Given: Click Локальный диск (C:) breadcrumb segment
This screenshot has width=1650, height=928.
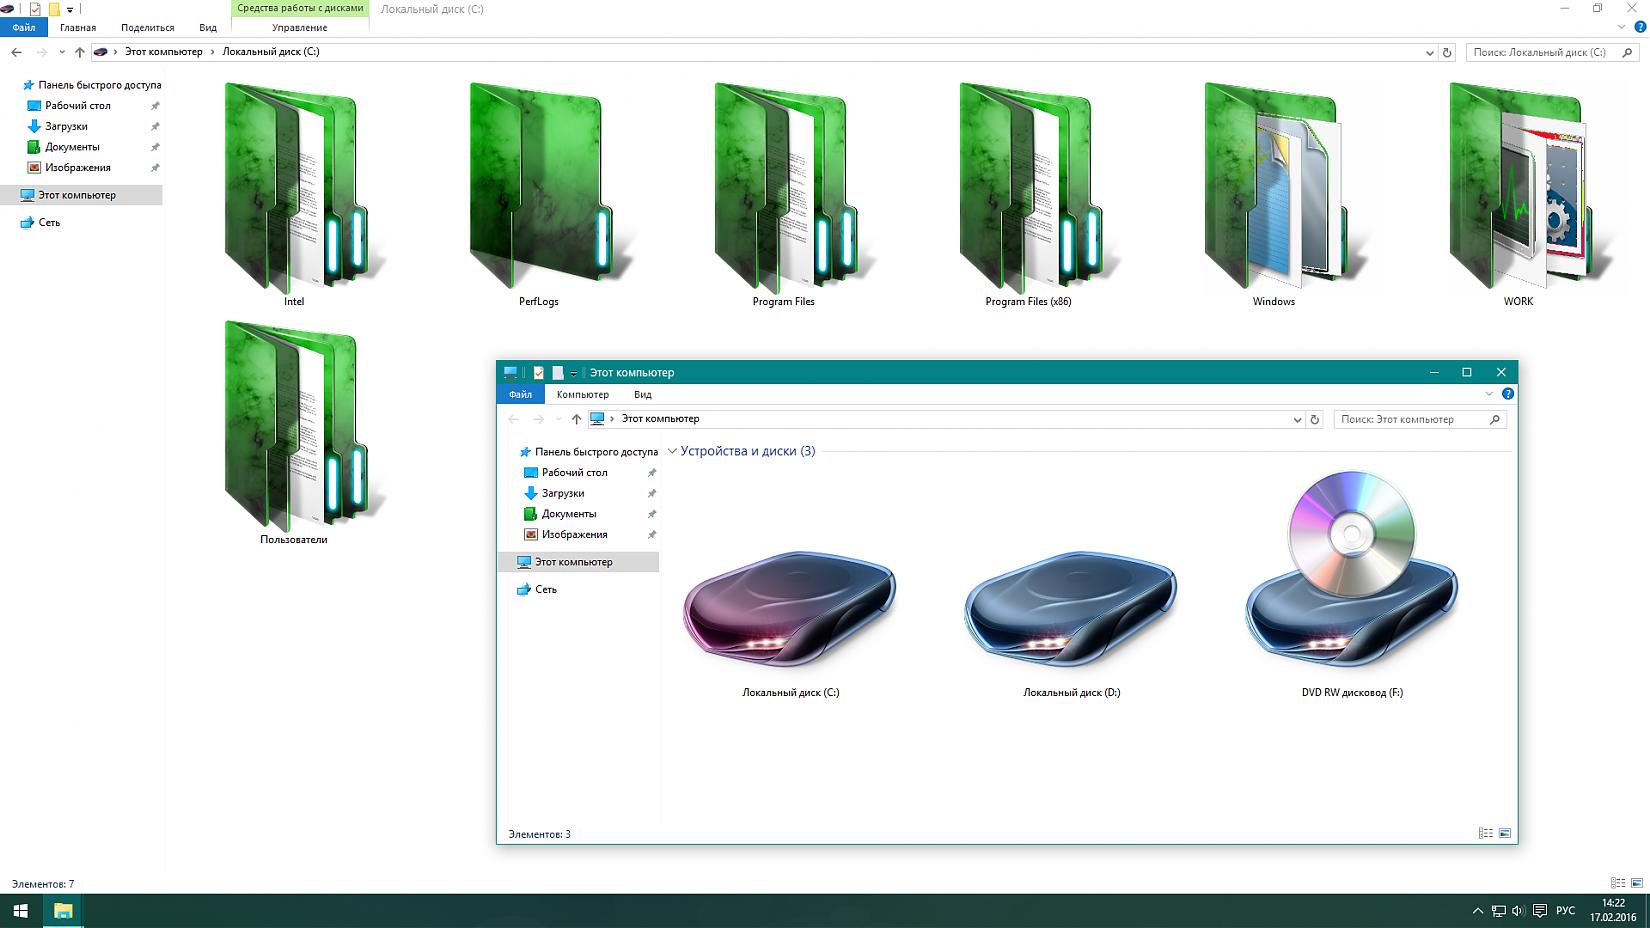Looking at the screenshot, I should [271, 52].
